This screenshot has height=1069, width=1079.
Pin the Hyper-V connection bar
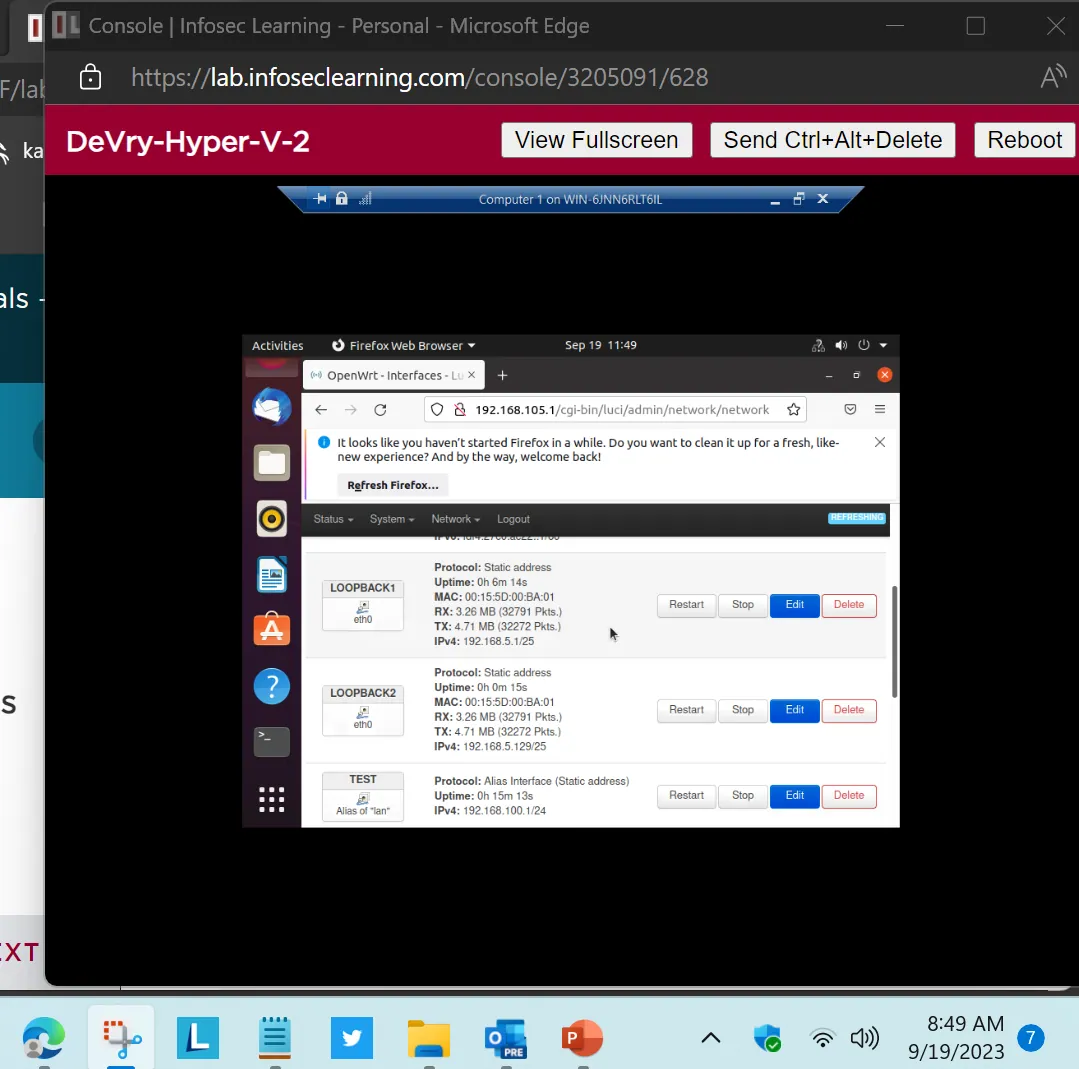320,199
